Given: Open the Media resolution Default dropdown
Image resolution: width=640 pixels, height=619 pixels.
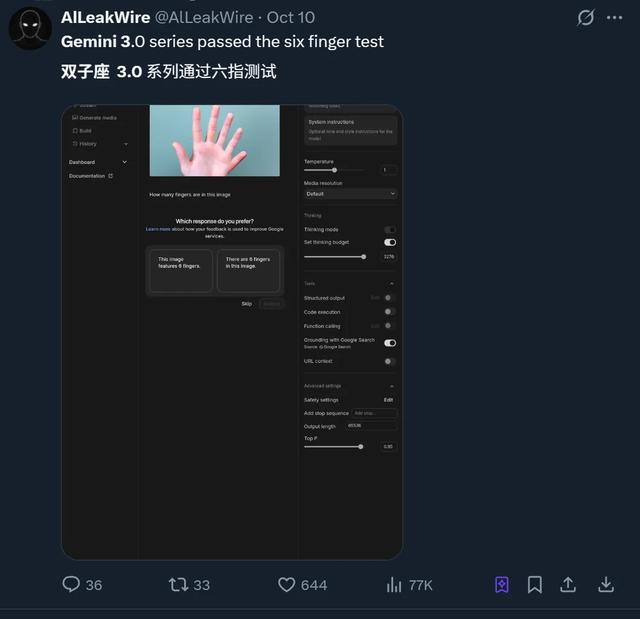Looking at the screenshot, I should point(350,194).
